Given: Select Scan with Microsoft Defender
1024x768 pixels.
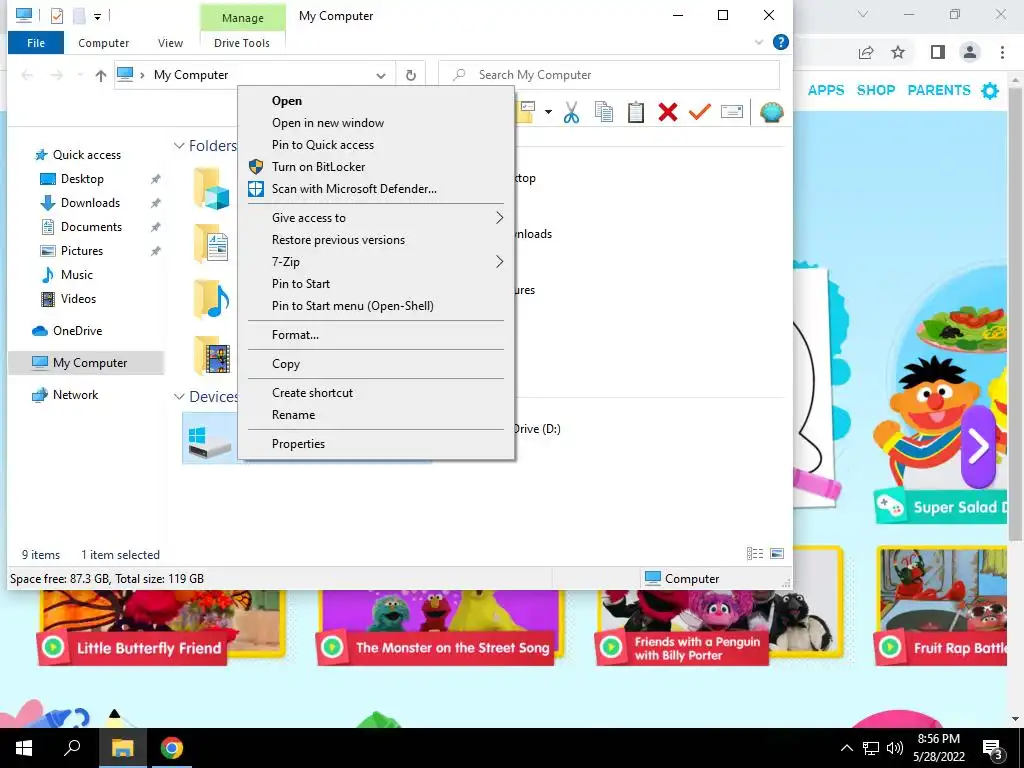Looking at the screenshot, I should click(x=376, y=189).
